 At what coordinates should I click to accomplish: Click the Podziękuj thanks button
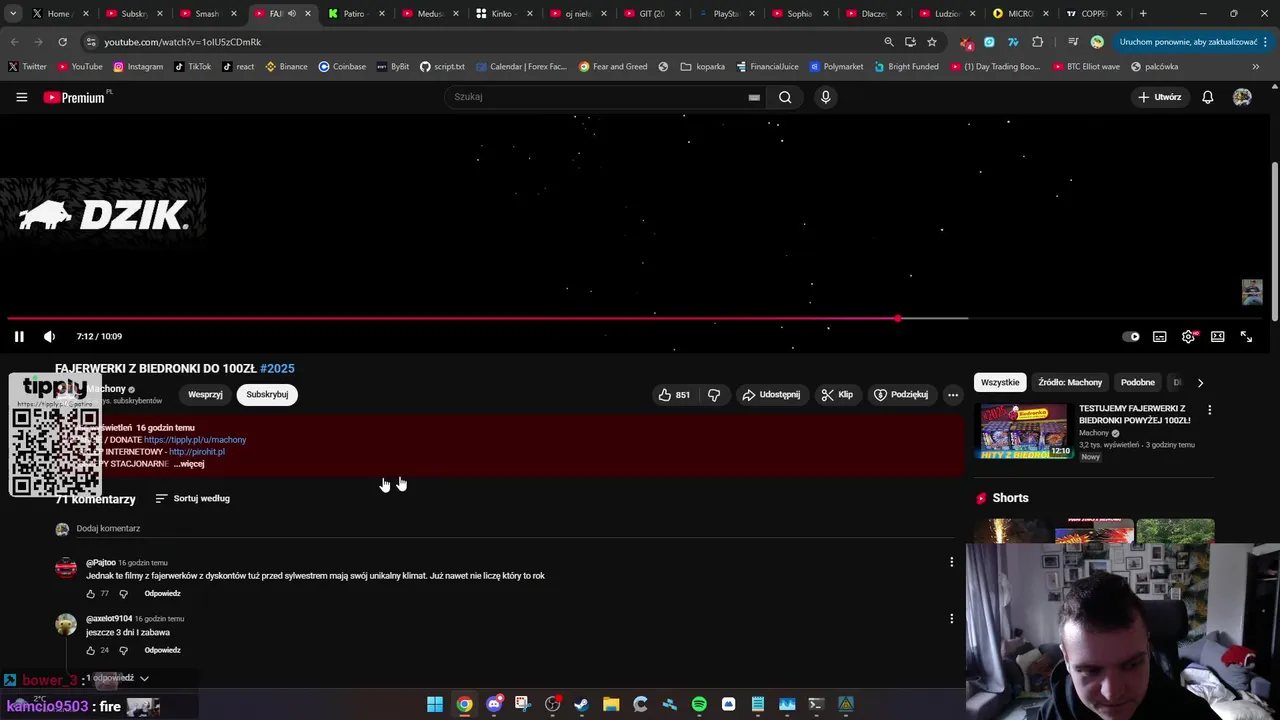click(x=901, y=395)
